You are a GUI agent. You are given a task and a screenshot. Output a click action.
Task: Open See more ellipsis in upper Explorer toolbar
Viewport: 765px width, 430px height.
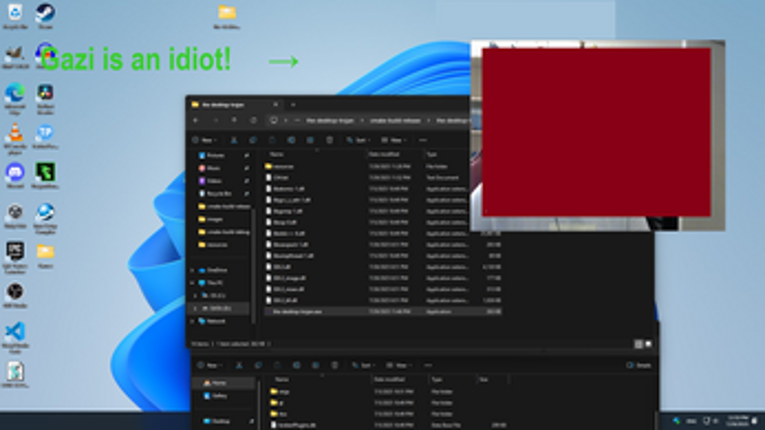[x=423, y=140]
